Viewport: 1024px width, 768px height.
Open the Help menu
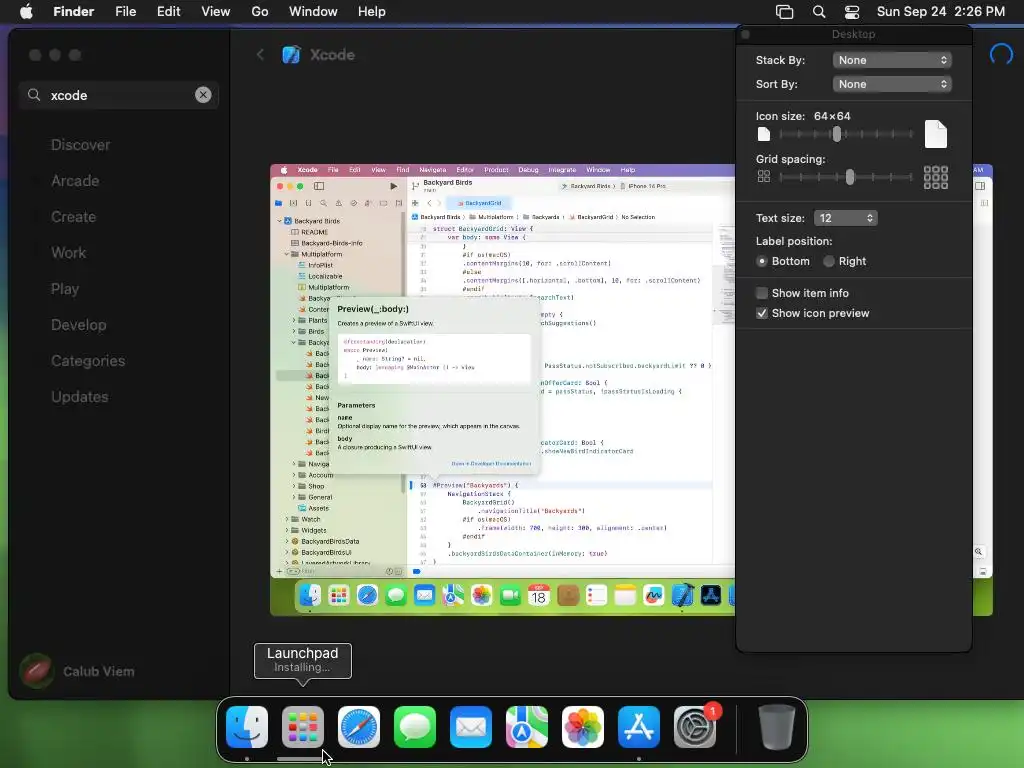click(372, 12)
